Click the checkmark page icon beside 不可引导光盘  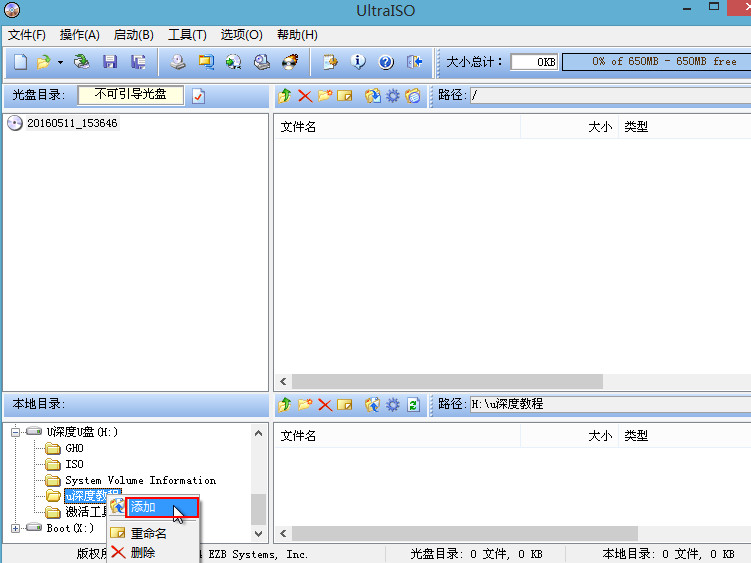pyautogui.click(x=198, y=96)
